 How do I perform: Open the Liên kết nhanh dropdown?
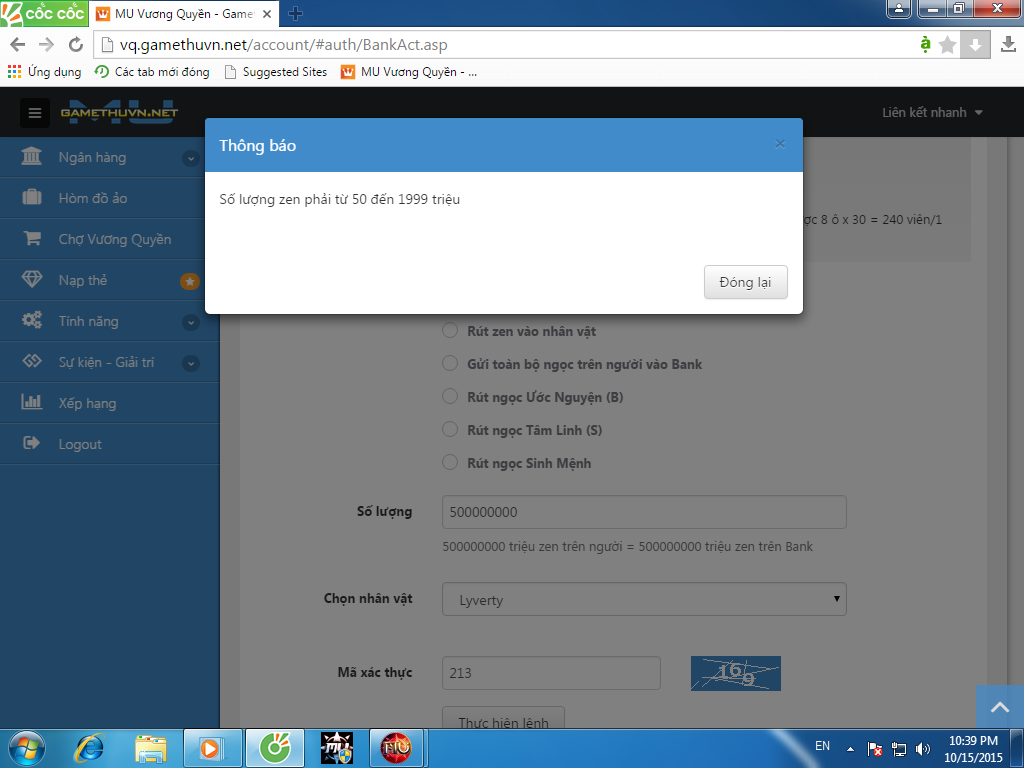tap(932, 113)
